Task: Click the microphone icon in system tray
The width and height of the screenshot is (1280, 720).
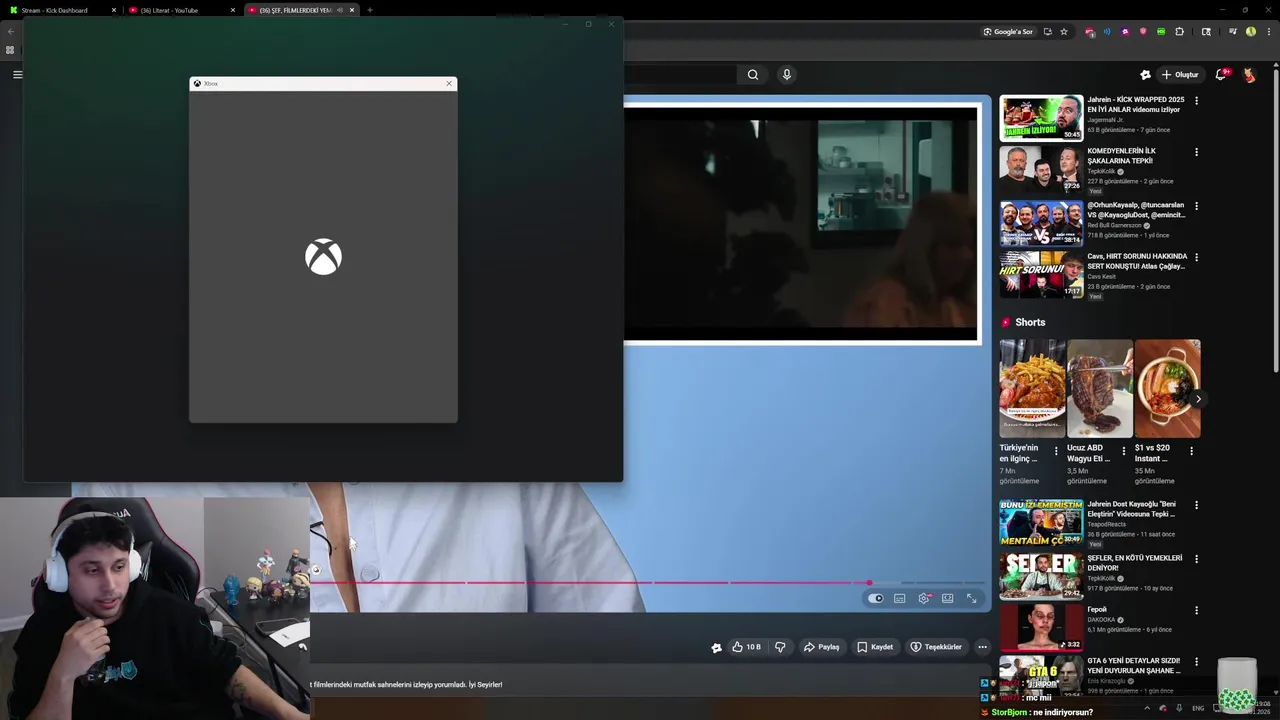Action: tap(1179, 708)
